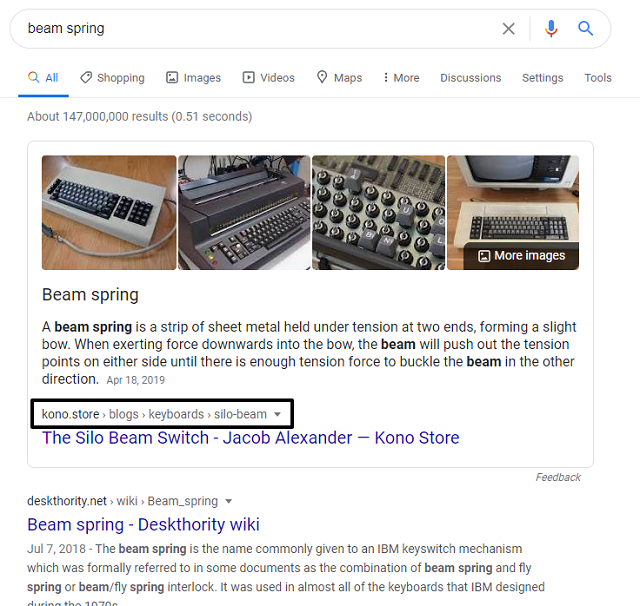Open the Videos results tab
The width and height of the screenshot is (640, 606).
coord(268,78)
